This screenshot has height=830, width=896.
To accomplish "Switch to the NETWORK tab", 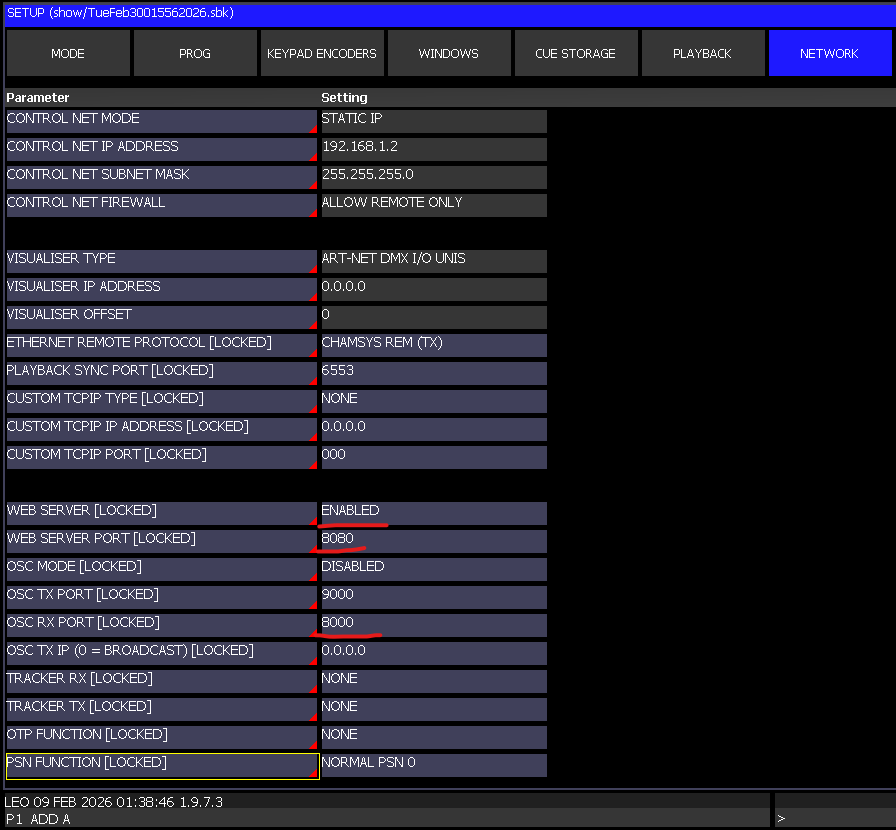I will pyautogui.click(x=830, y=52).
